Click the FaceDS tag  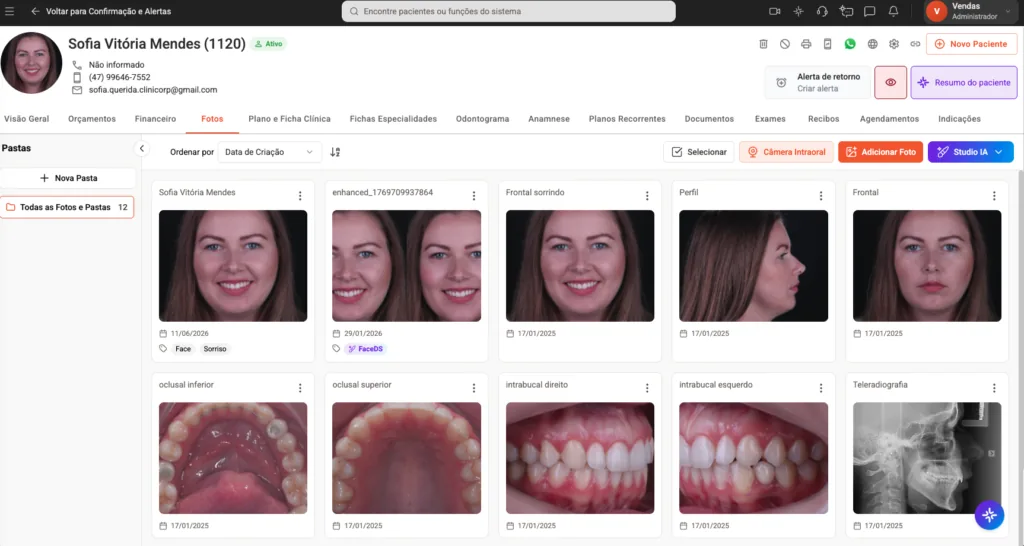(366, 349)
